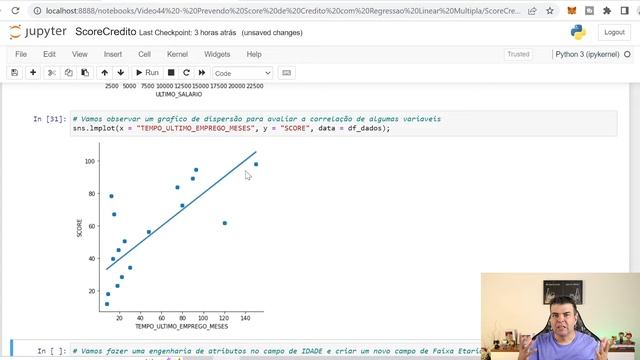Click the kernel idle status circle
Screen dimensions: 640x360
click(x=627, y=54)
